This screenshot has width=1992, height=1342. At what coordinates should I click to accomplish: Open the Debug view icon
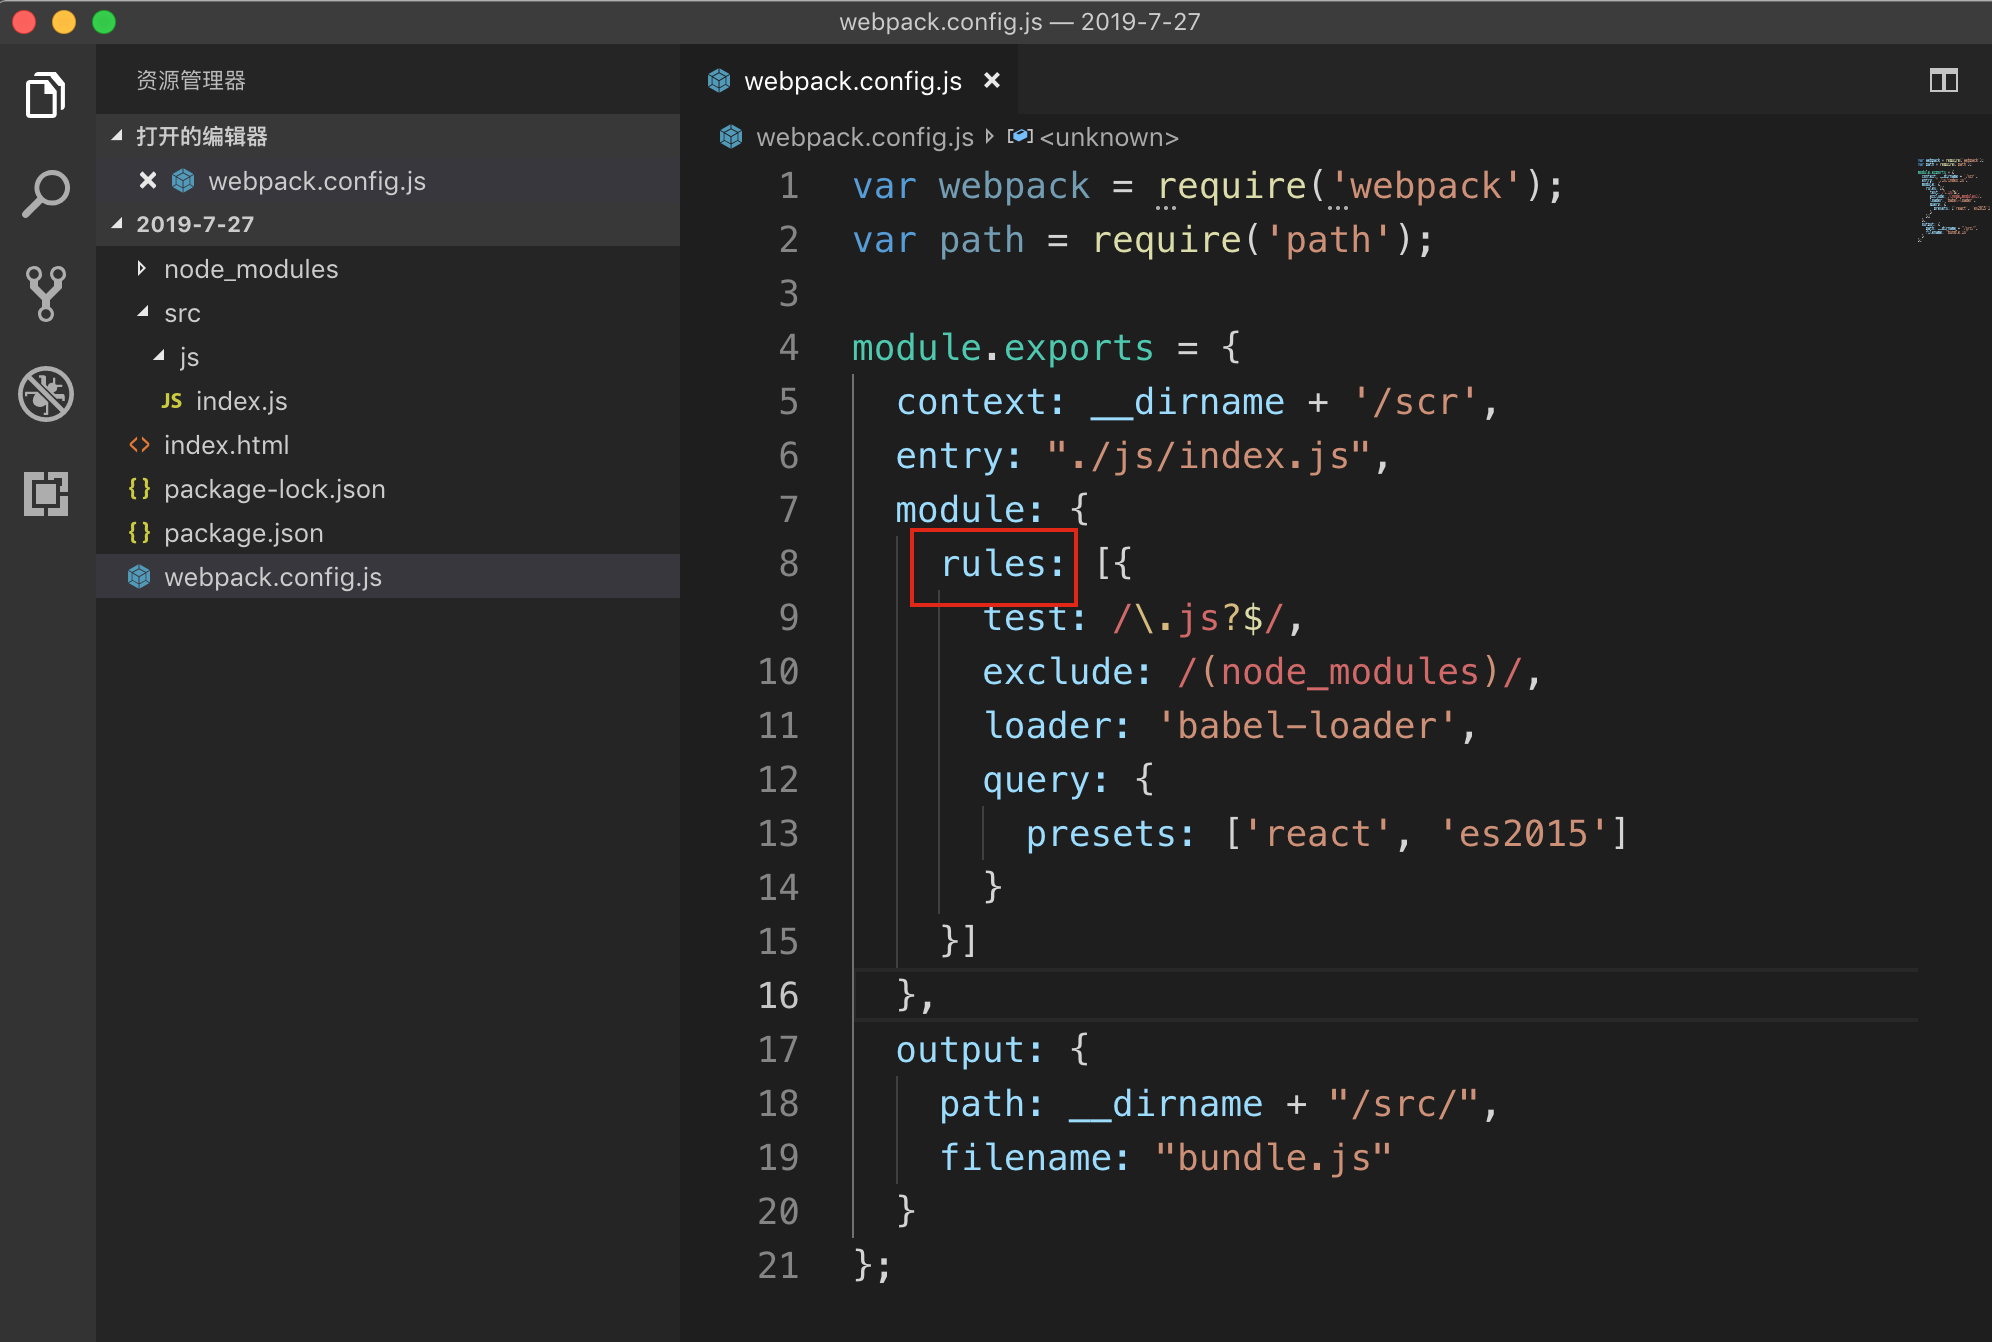46,394
